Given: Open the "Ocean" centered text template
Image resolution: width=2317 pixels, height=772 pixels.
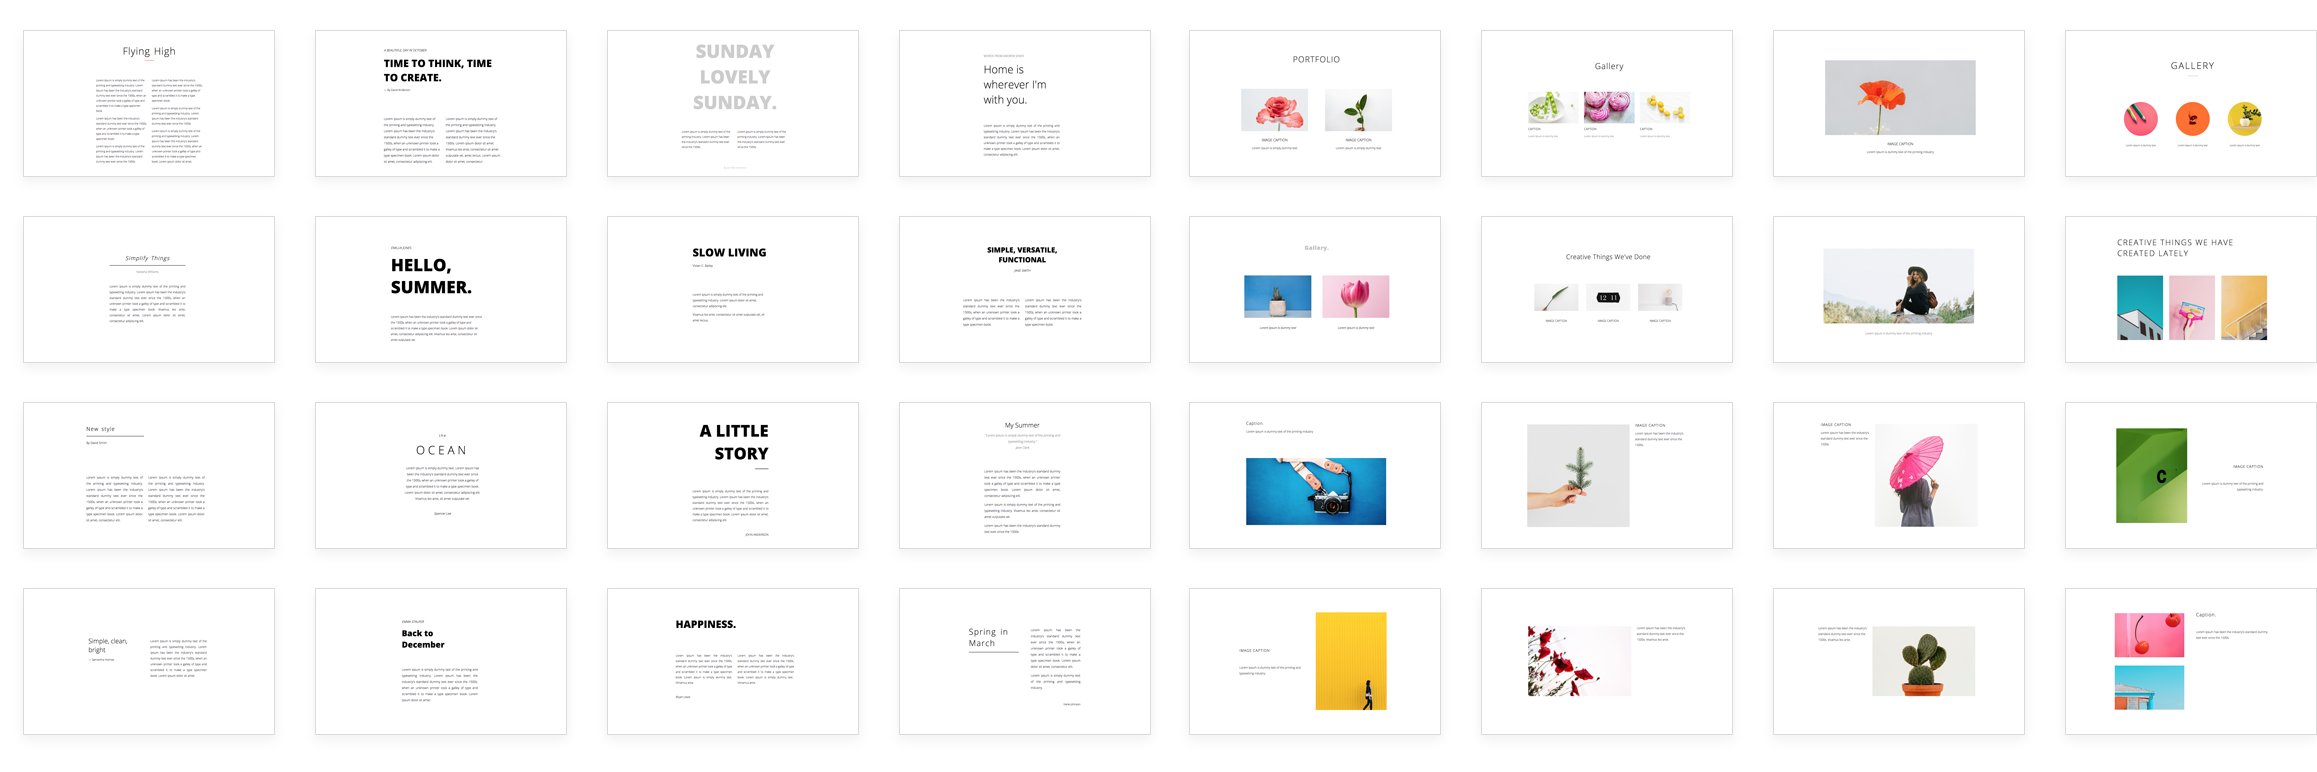Looking at the screenshot, I should 441,476.
